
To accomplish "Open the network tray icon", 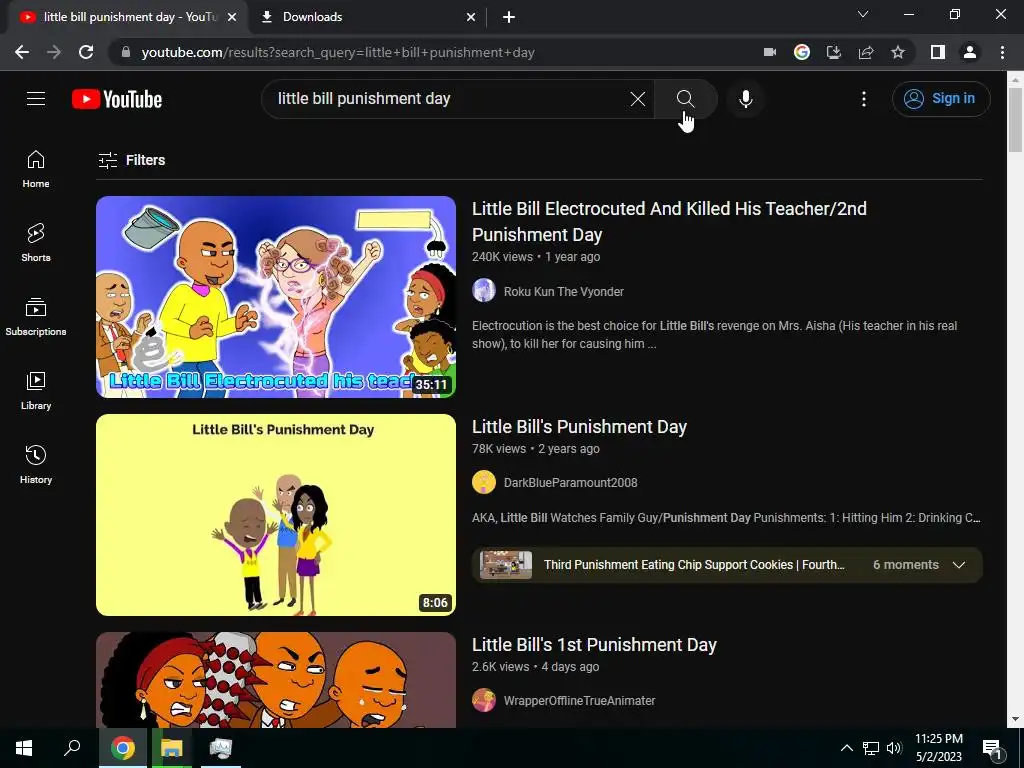I will pos(871,748).
